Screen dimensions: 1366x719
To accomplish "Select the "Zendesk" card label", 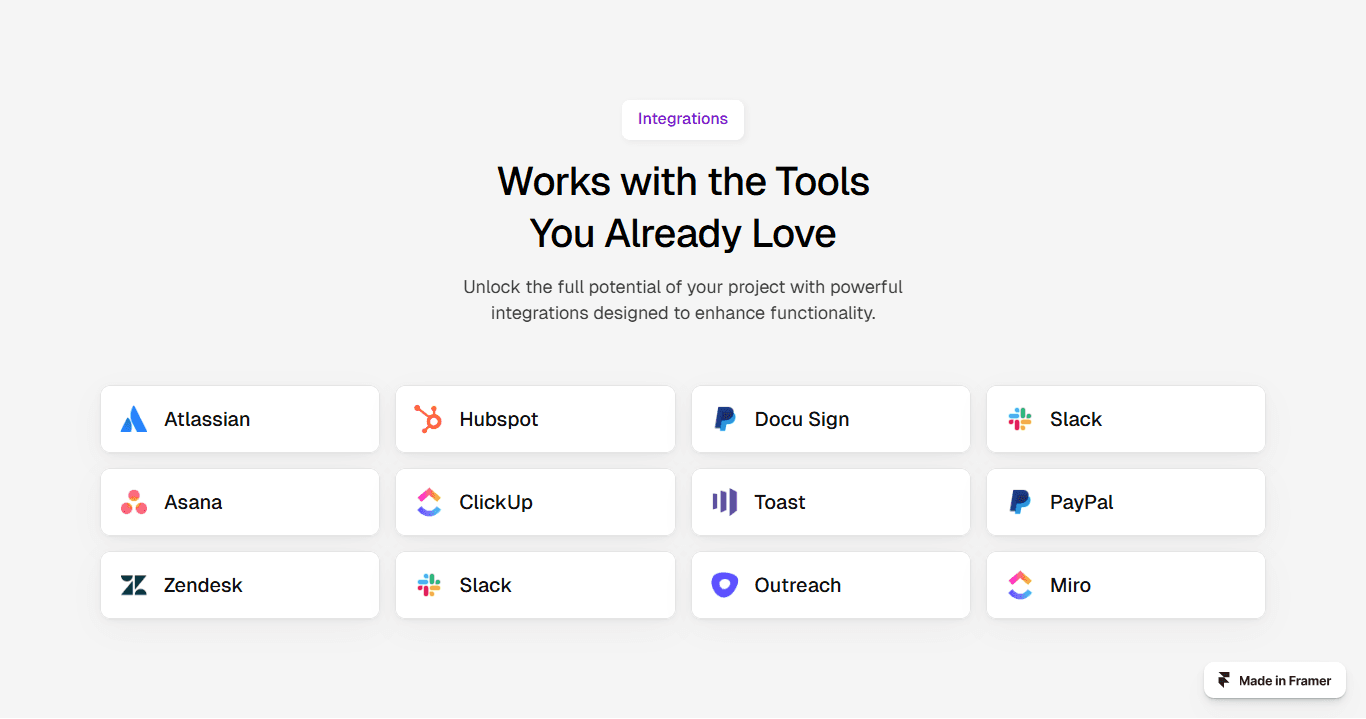I will (203, 585).
